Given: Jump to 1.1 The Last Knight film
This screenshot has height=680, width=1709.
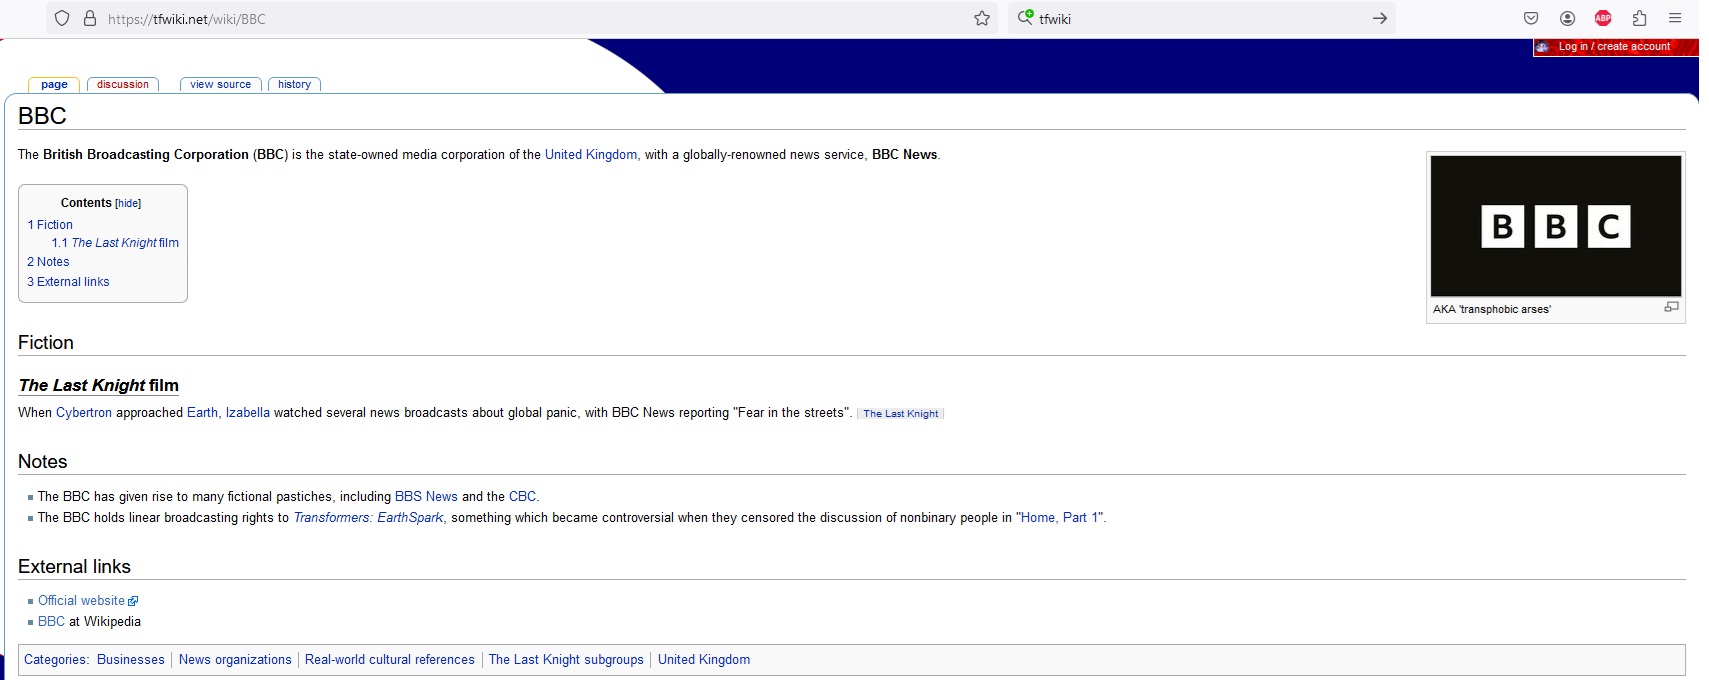Looking at the screenshot, I should pyautogui.click(x=115, y=243).
